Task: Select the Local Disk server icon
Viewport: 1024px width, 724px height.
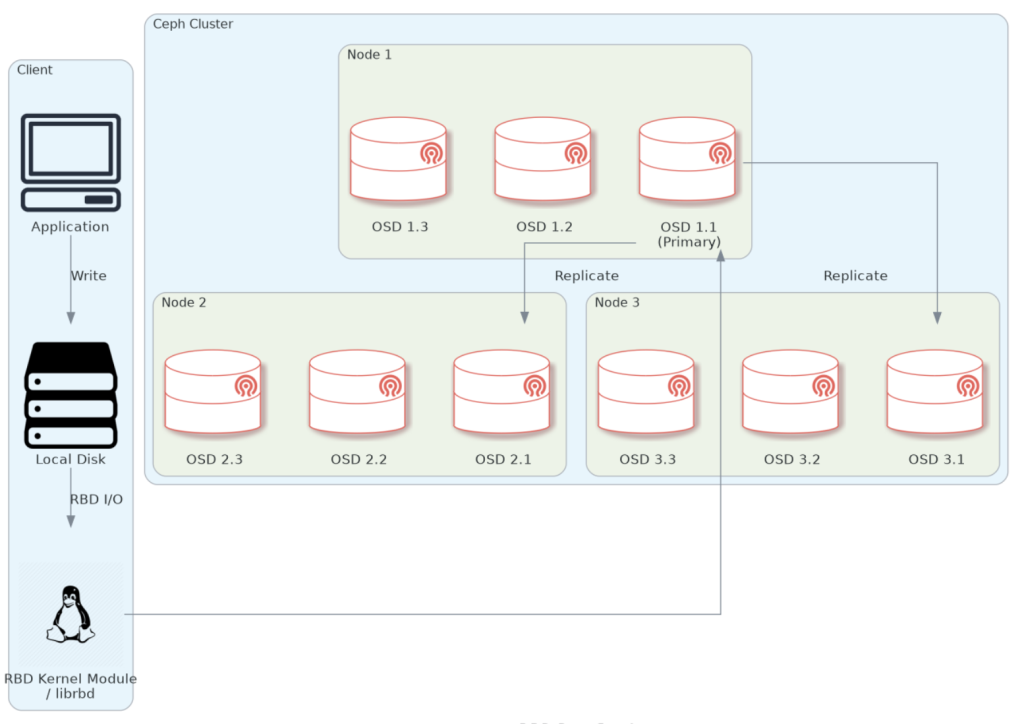Action: pyautogui.click(x=69, y=392)
